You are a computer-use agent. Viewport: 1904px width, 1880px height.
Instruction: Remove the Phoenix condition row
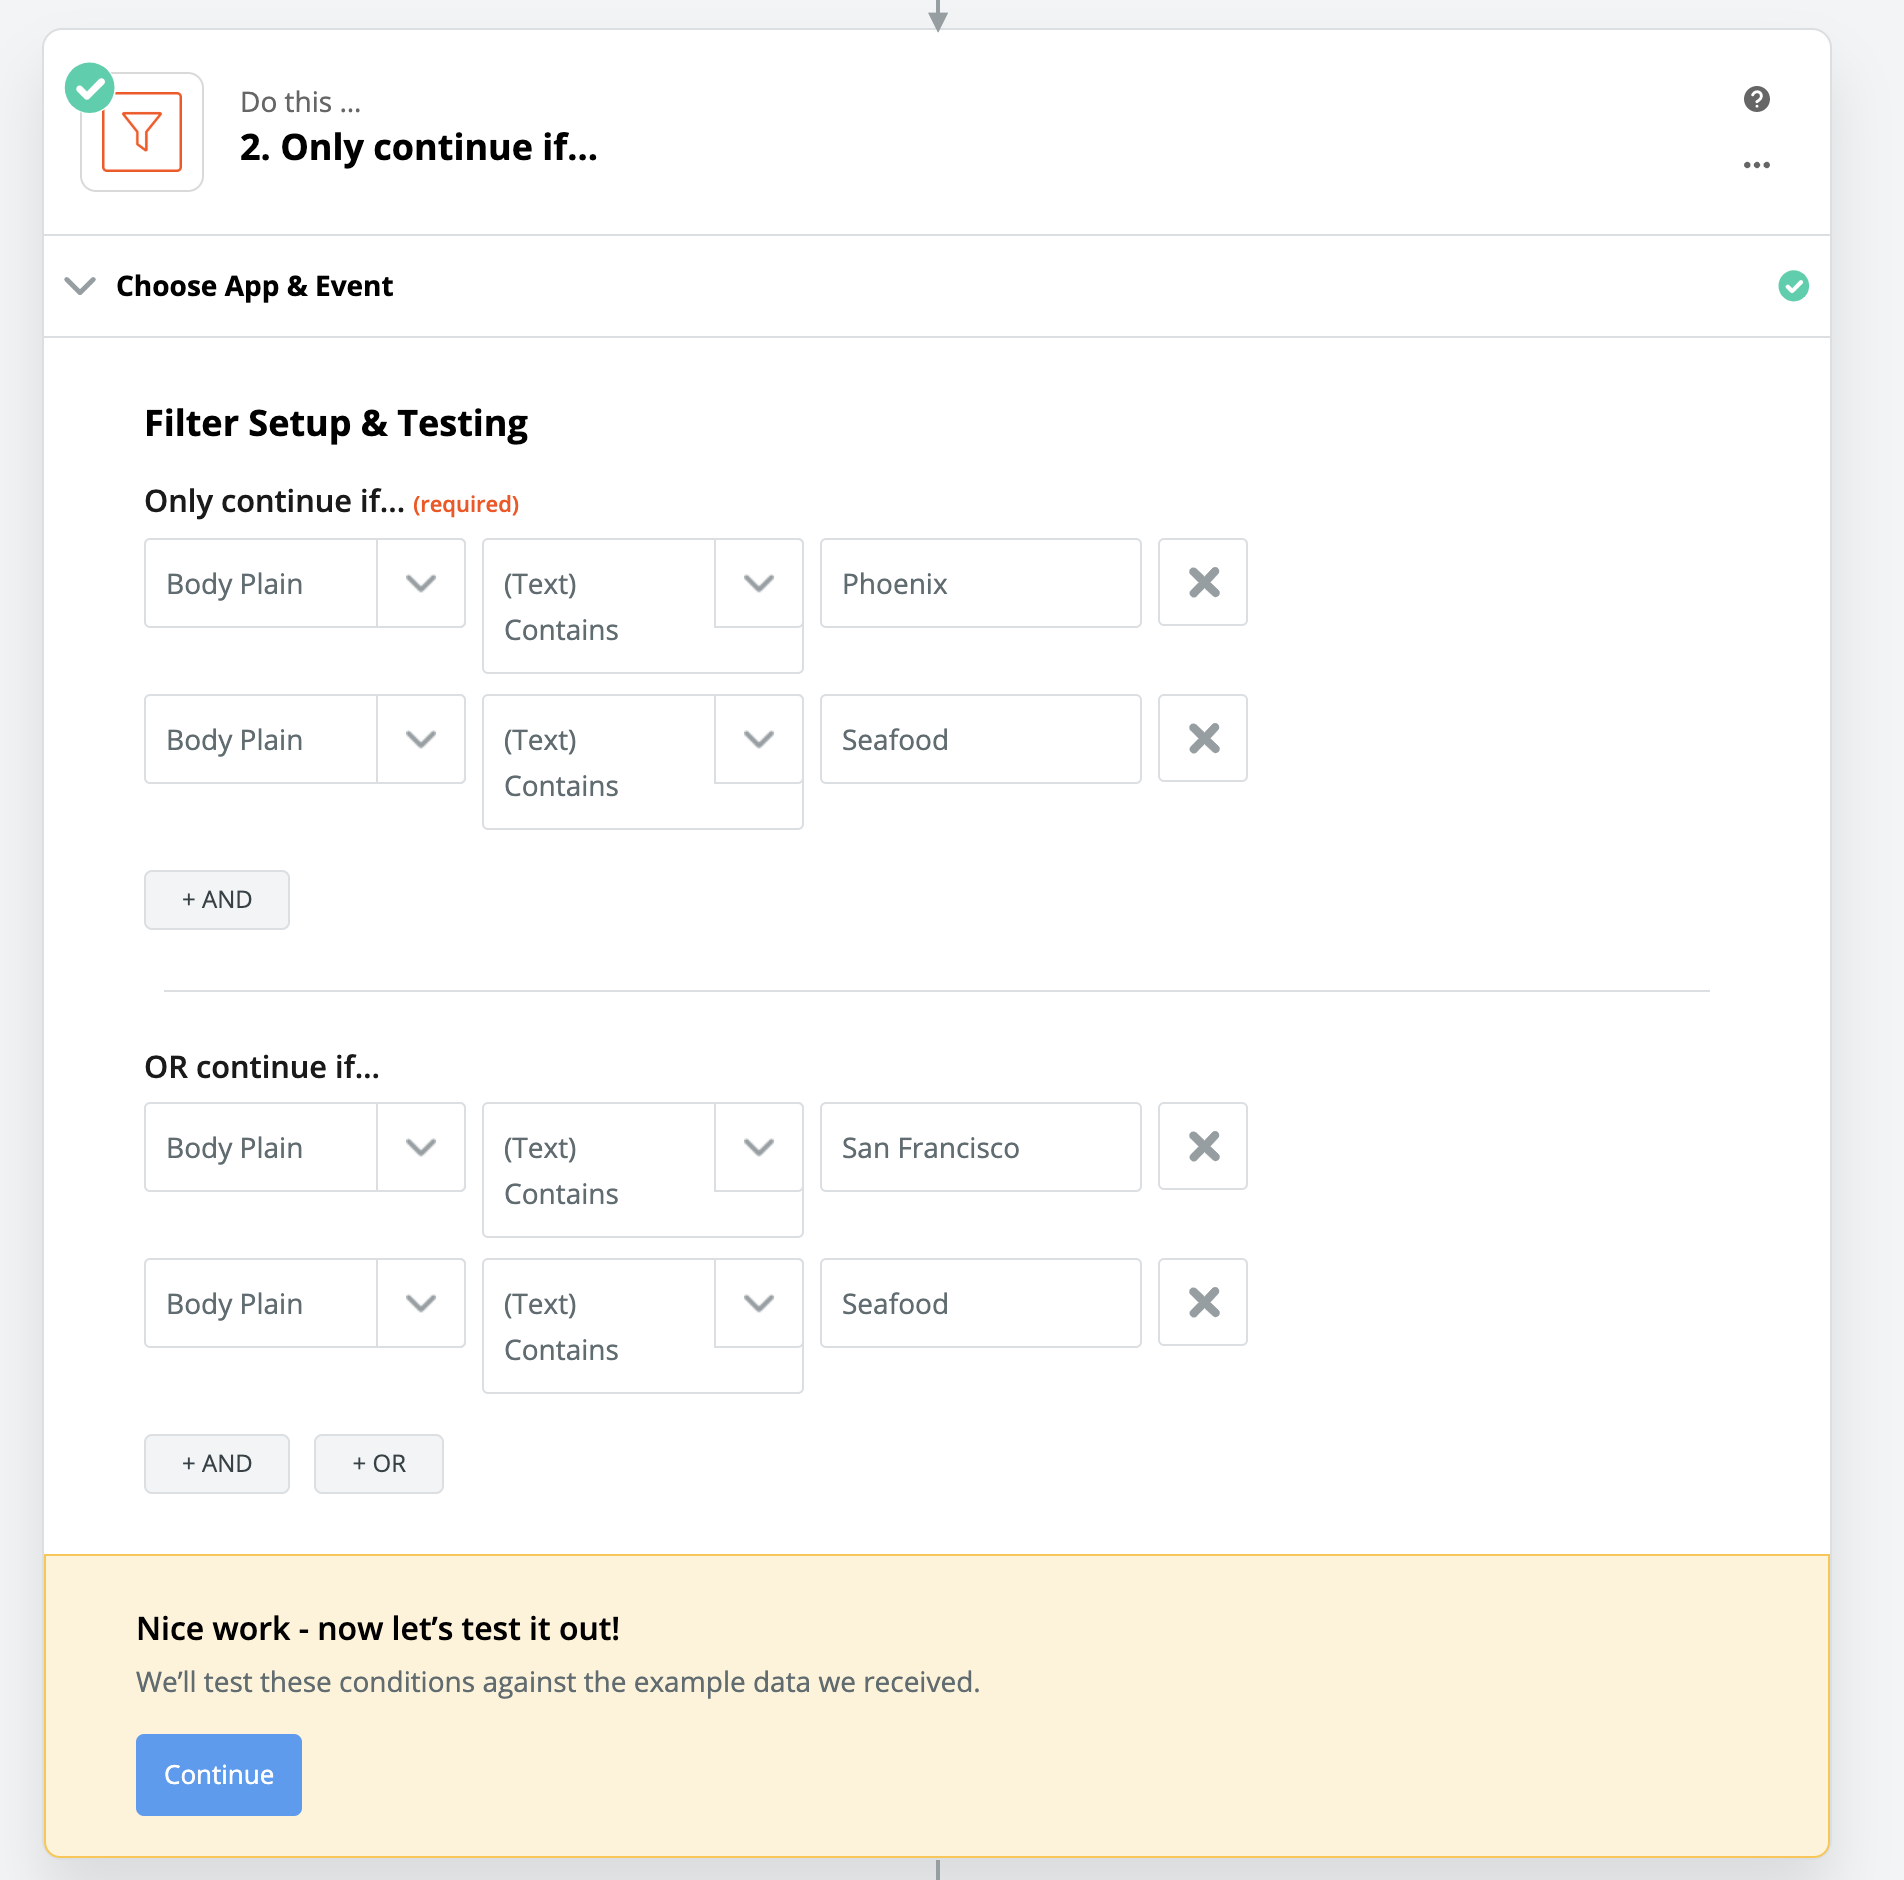tap(1203, 583)
